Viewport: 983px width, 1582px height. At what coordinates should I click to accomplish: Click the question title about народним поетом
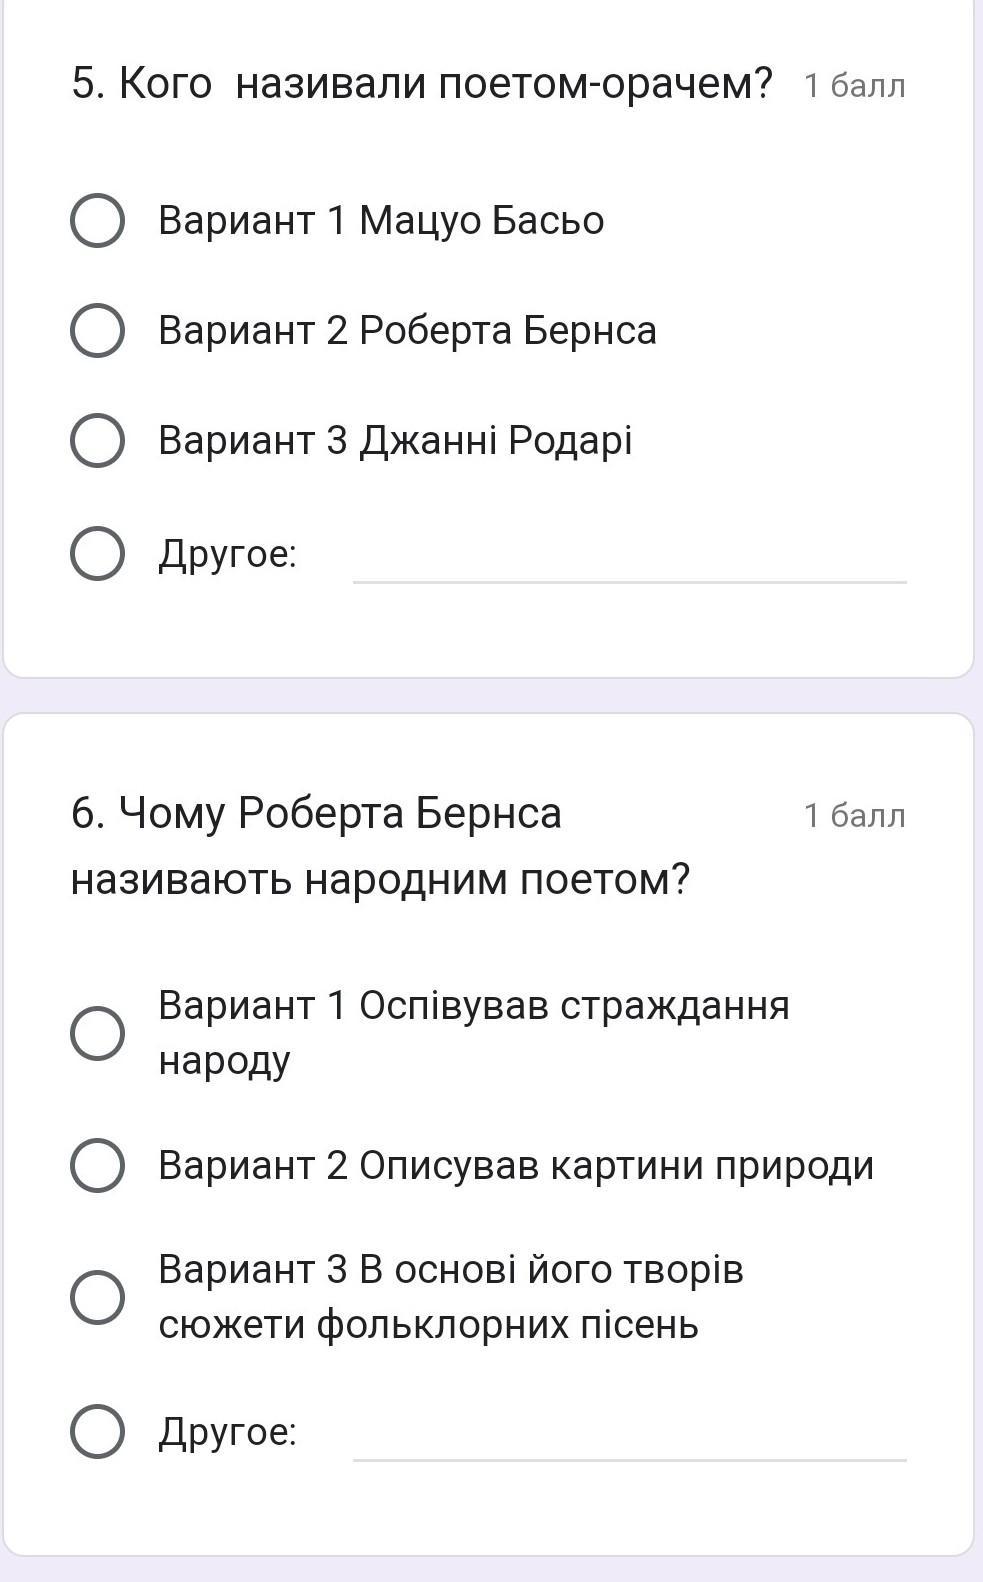pyautogui.click(x=380, y=846)
